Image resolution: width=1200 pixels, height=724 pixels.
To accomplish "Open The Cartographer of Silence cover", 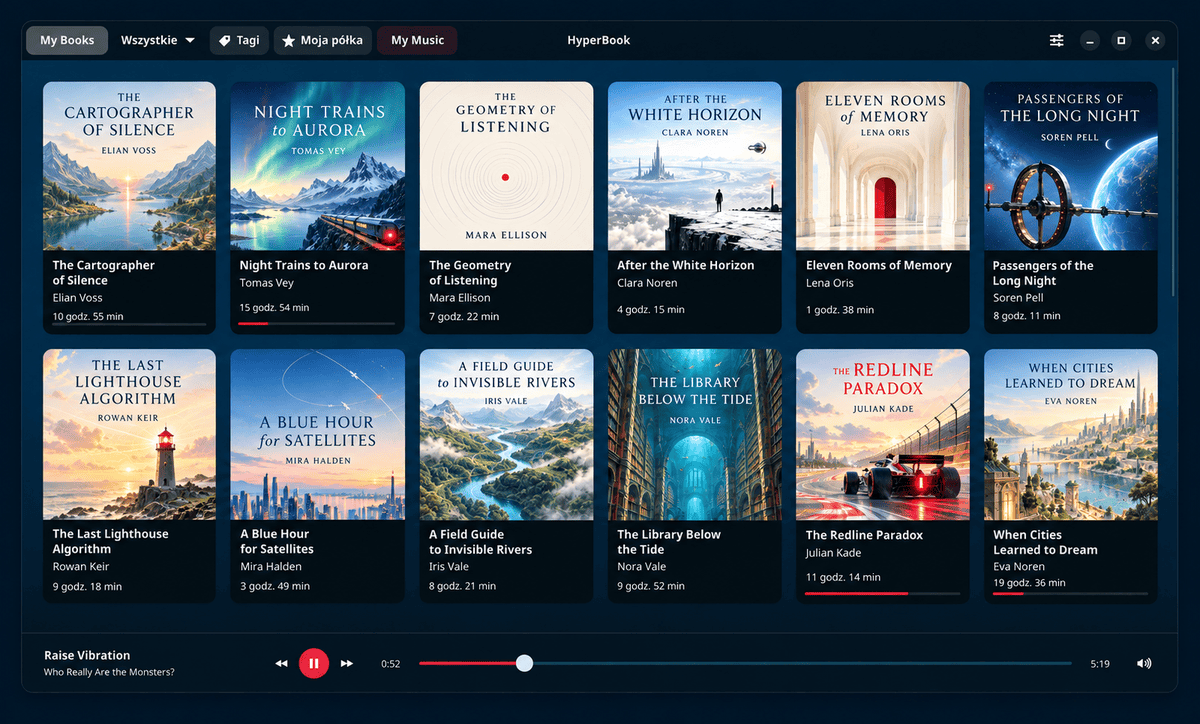I will point(129,166).
